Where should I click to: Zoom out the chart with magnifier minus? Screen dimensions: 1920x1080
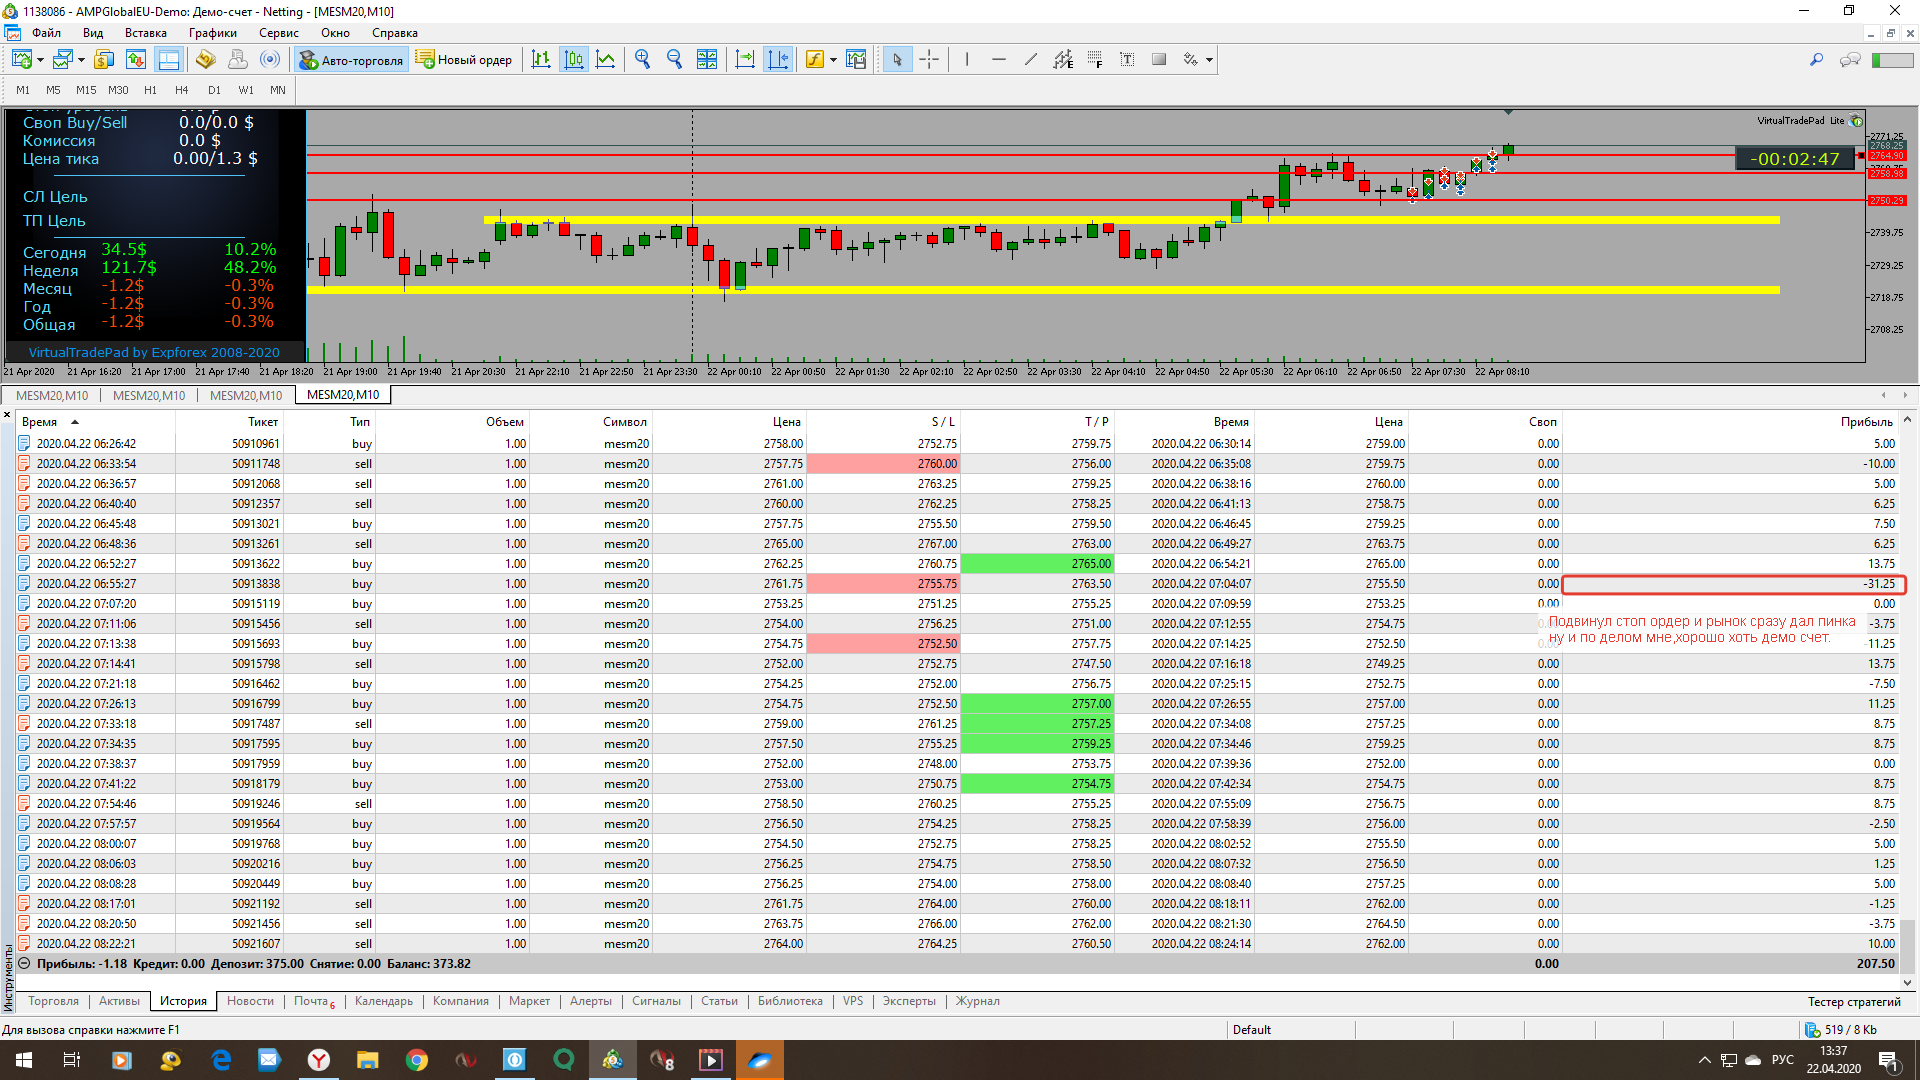[675, 60]
